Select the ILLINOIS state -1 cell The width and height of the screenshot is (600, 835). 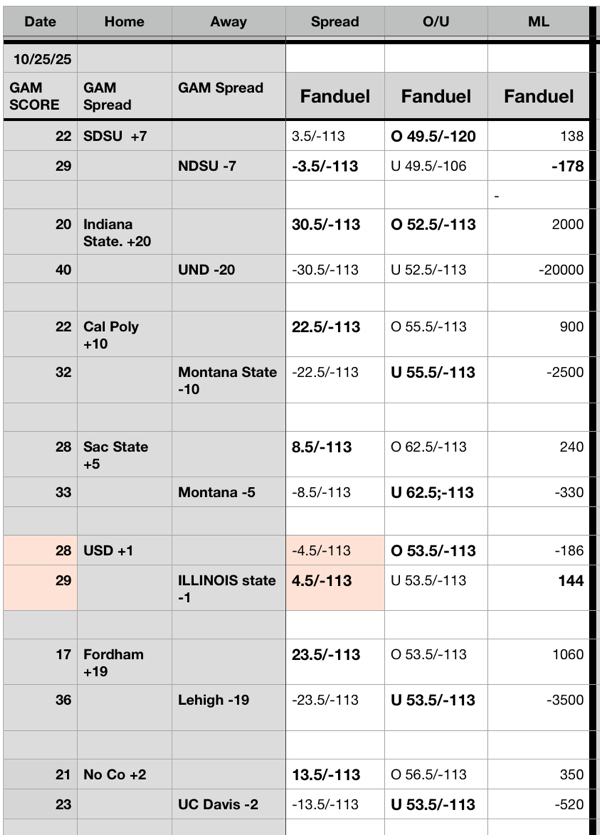point(228,588)
